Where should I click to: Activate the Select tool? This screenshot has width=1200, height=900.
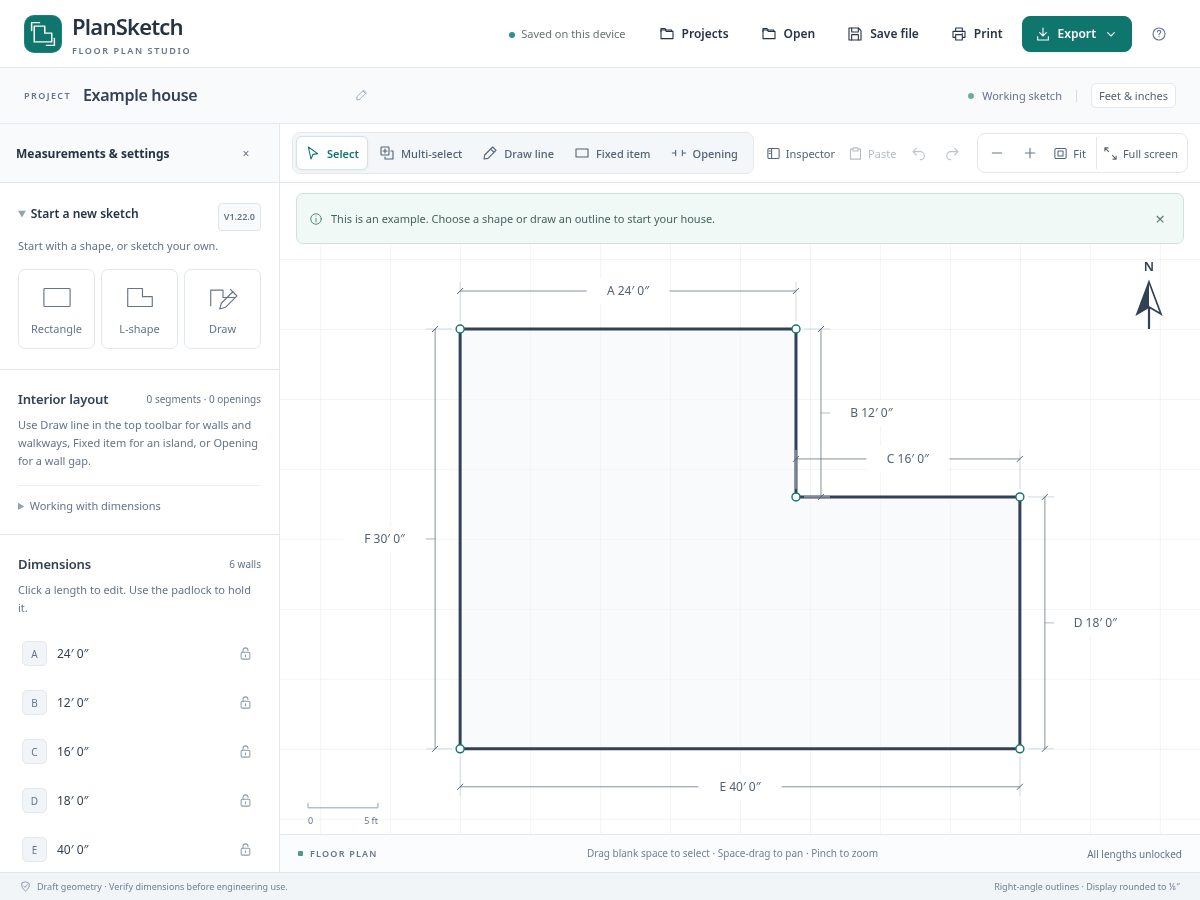(x=332, y=153)
